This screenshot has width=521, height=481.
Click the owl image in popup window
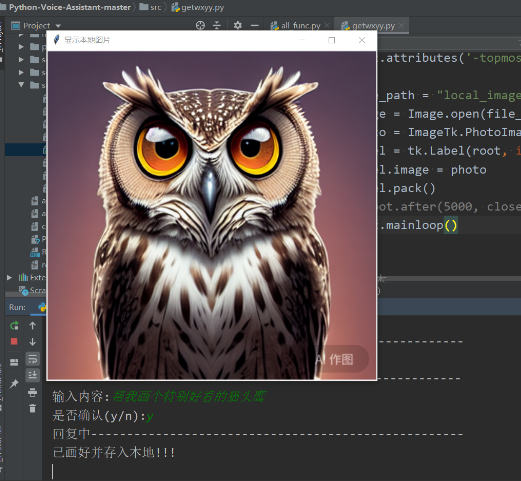212,215
